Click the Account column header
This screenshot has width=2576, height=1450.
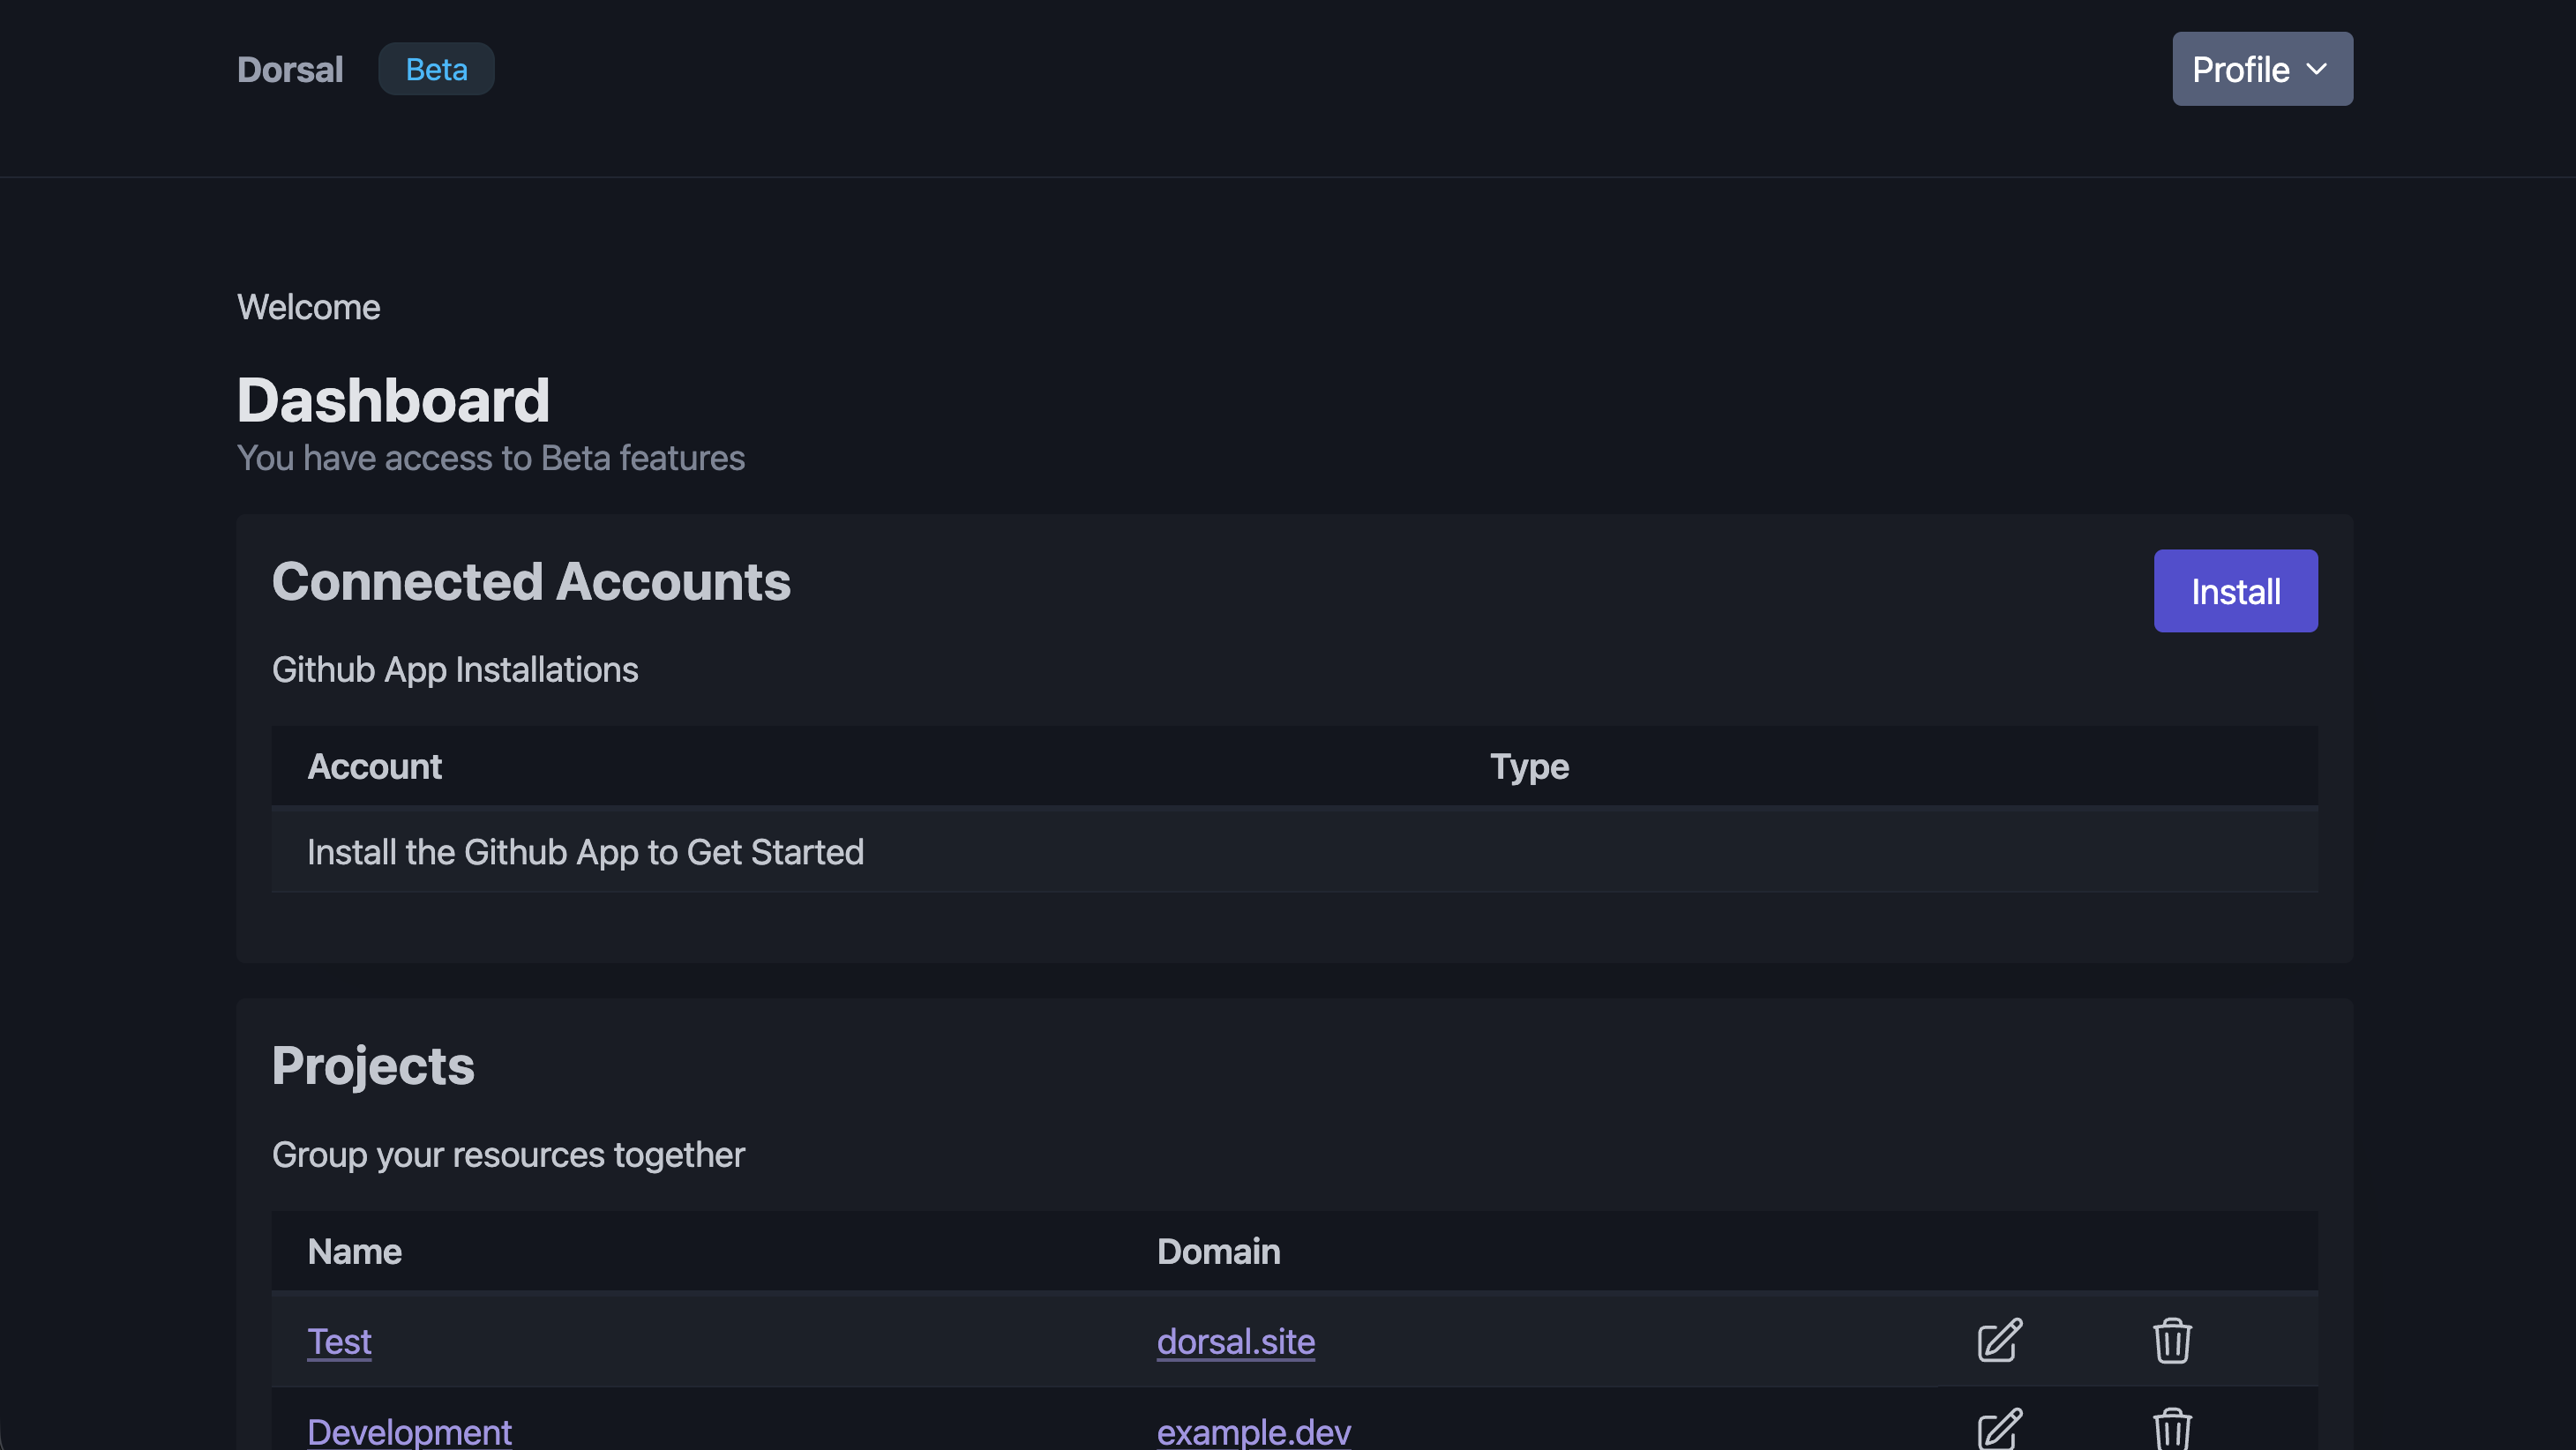(x=374, y=766)
